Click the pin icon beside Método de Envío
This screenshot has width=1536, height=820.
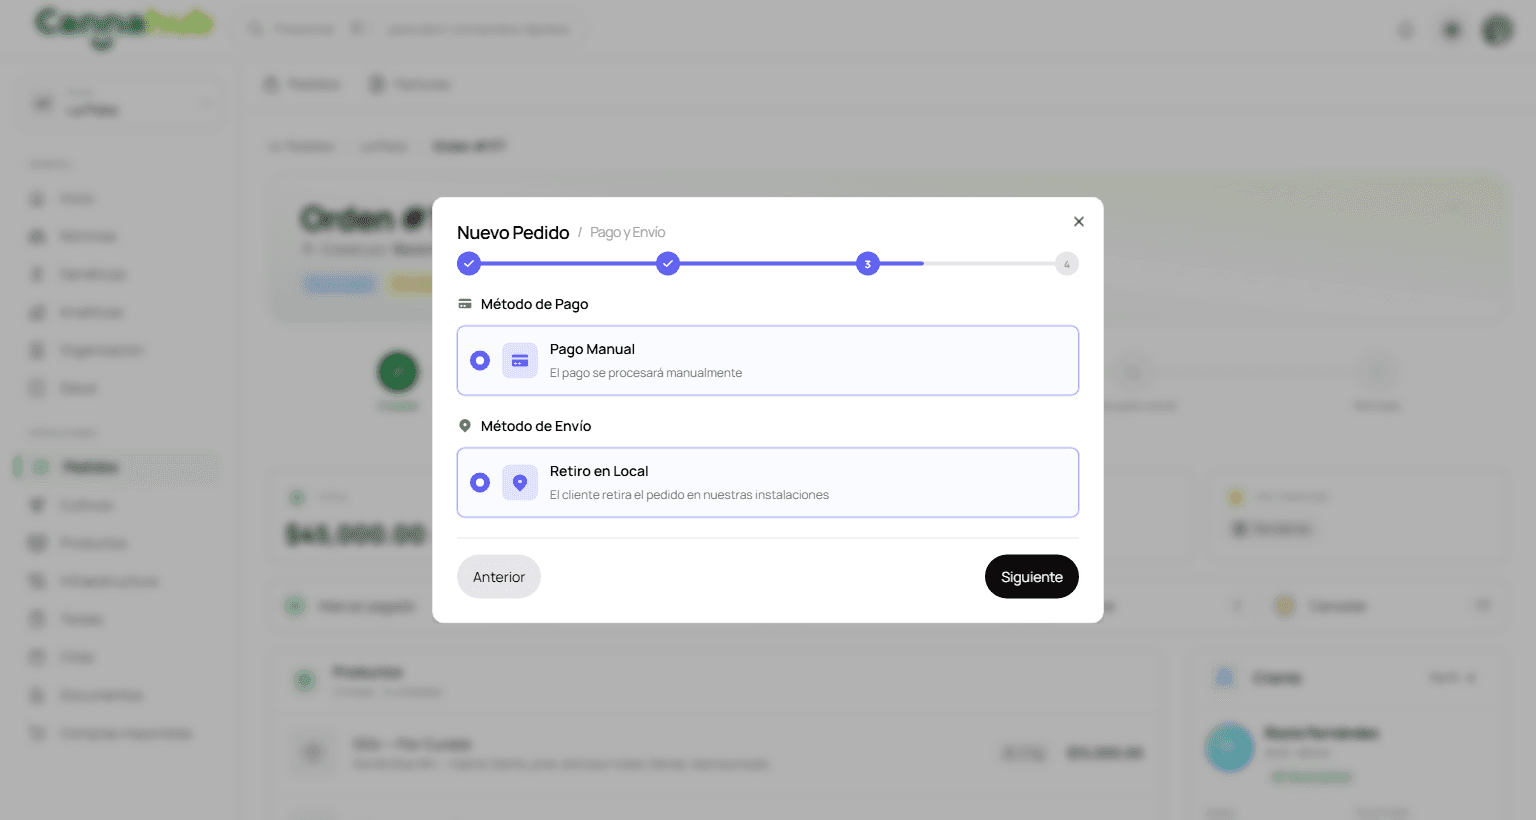coord(465,426)
